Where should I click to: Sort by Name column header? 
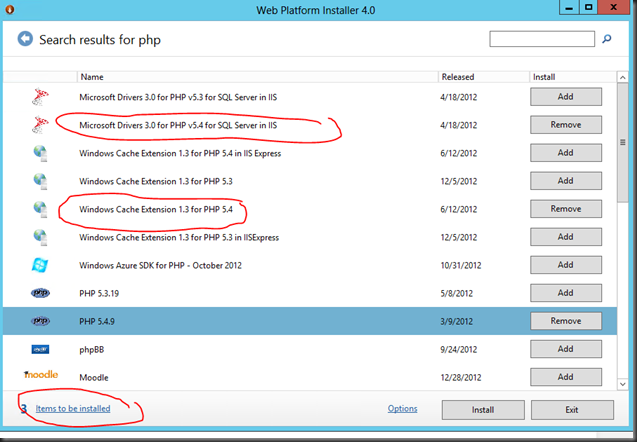pyautogui.click(x=258, y=77)
